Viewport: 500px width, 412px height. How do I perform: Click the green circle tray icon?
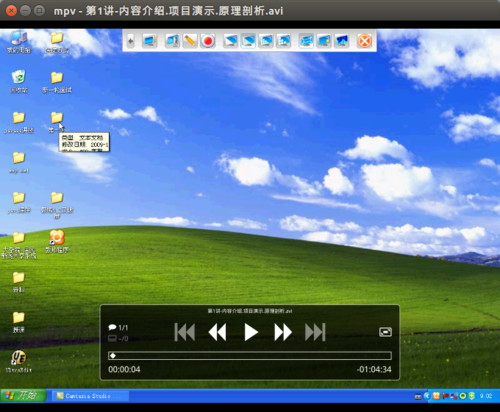pos(463,396)
